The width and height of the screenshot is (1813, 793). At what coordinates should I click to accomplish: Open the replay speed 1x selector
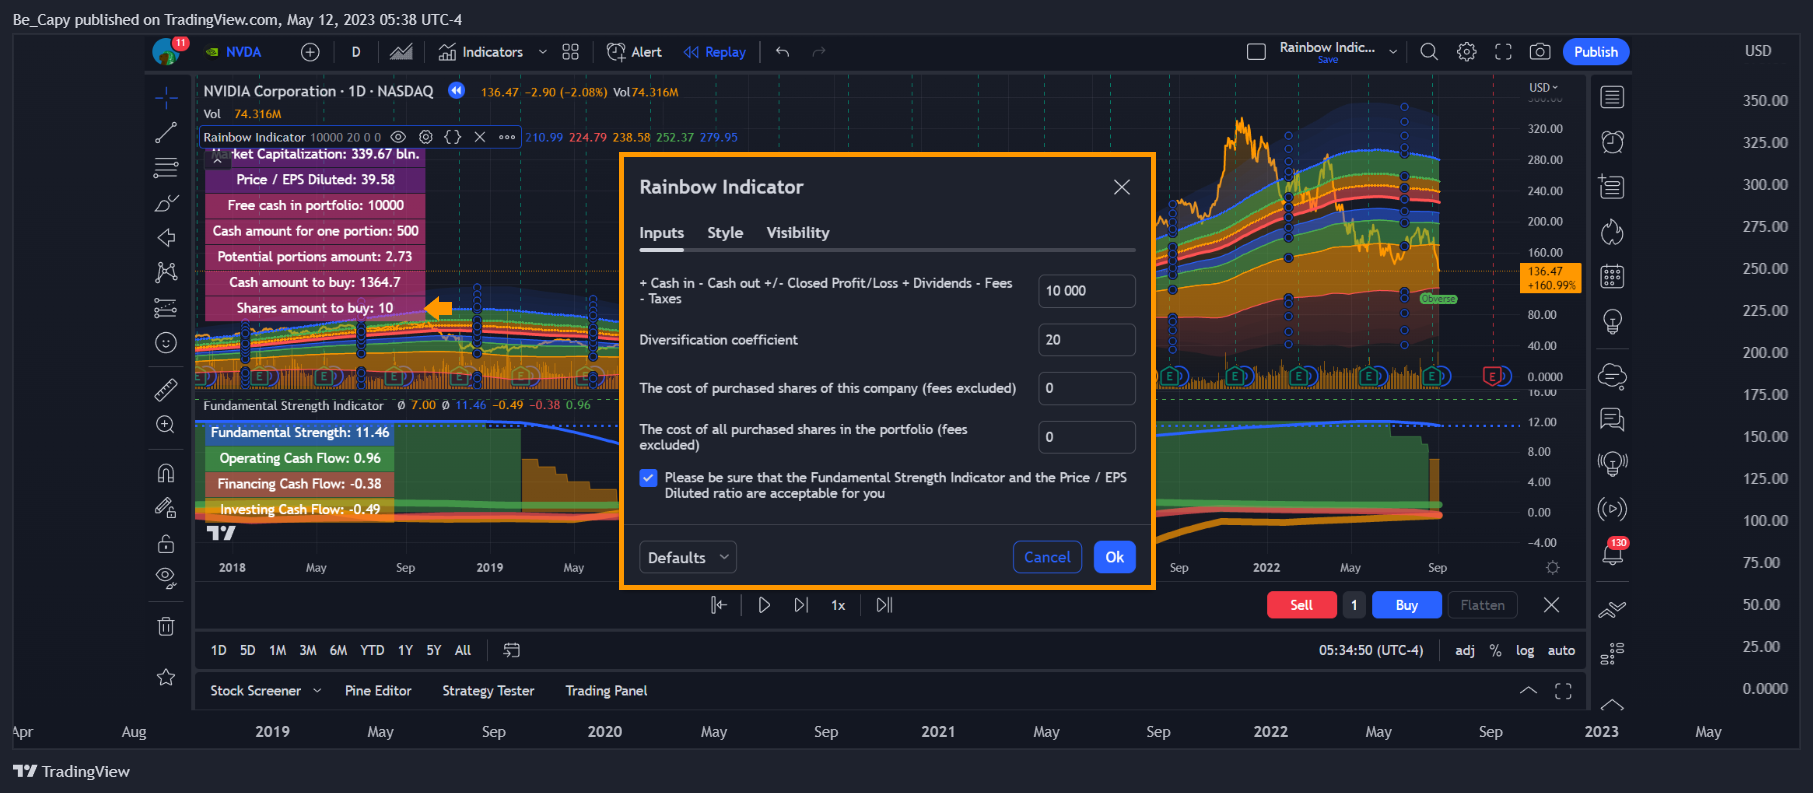(x=838, y=605)
